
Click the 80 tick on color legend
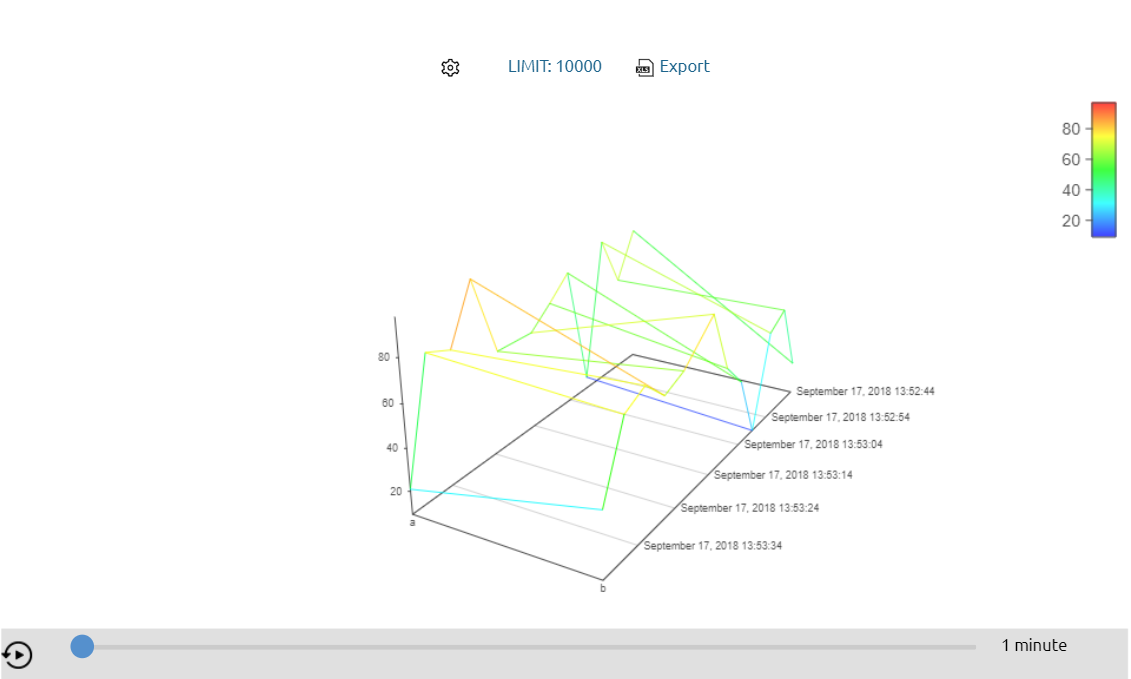(x=1070, y=129)
